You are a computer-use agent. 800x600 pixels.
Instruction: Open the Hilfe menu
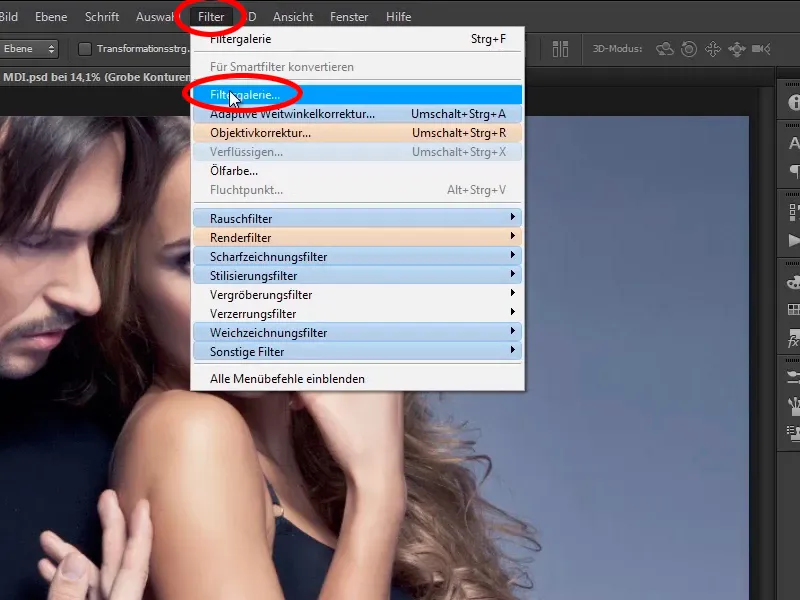point(398,17)
